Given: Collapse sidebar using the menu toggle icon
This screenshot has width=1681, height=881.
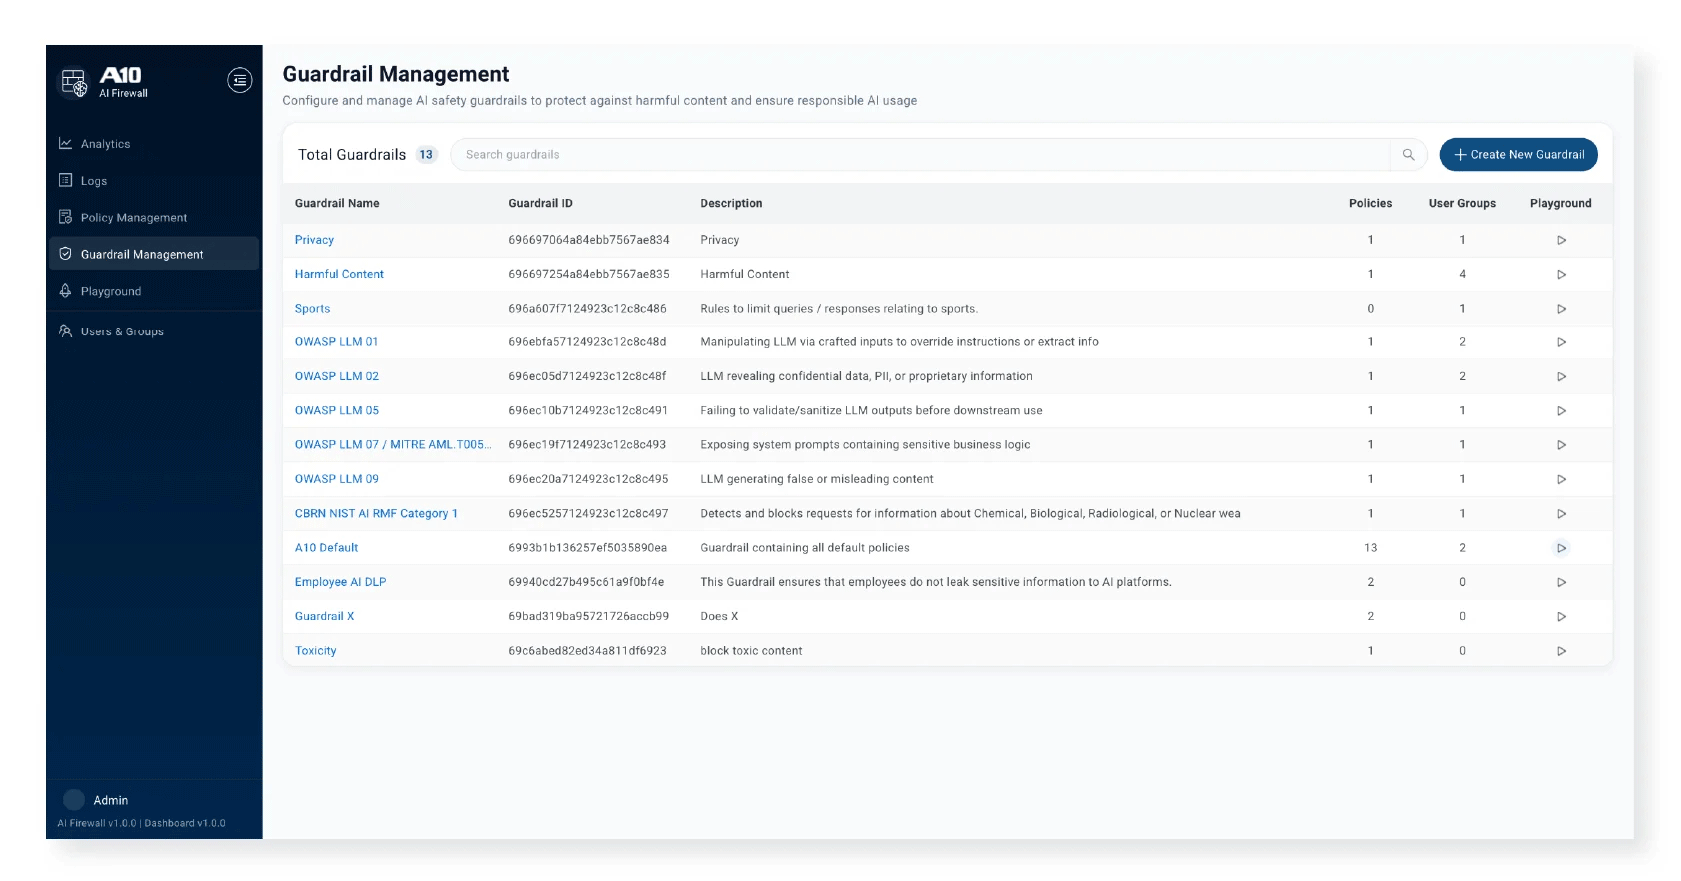Looking at the screenshot, I should coord(240,80).
